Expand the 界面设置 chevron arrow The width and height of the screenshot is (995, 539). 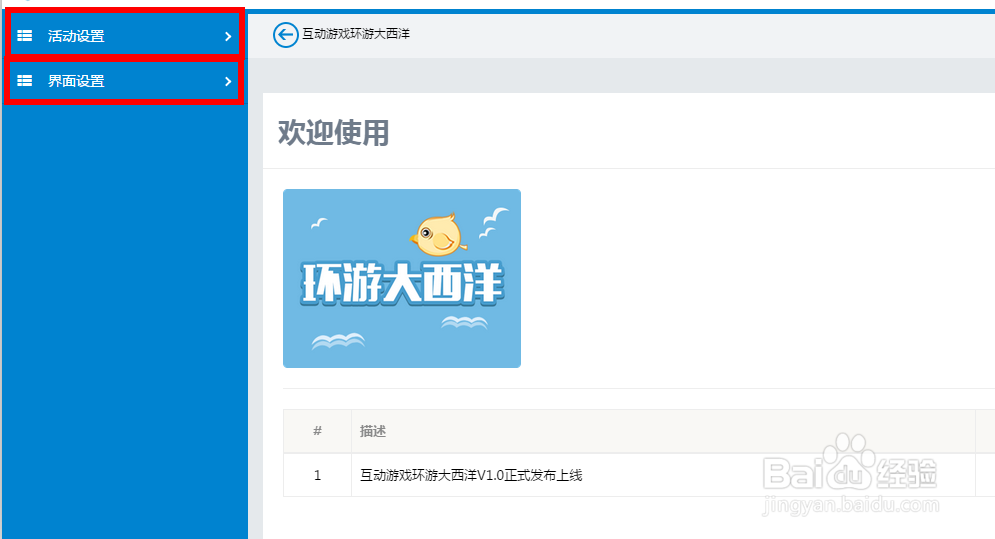click(228, 81)
